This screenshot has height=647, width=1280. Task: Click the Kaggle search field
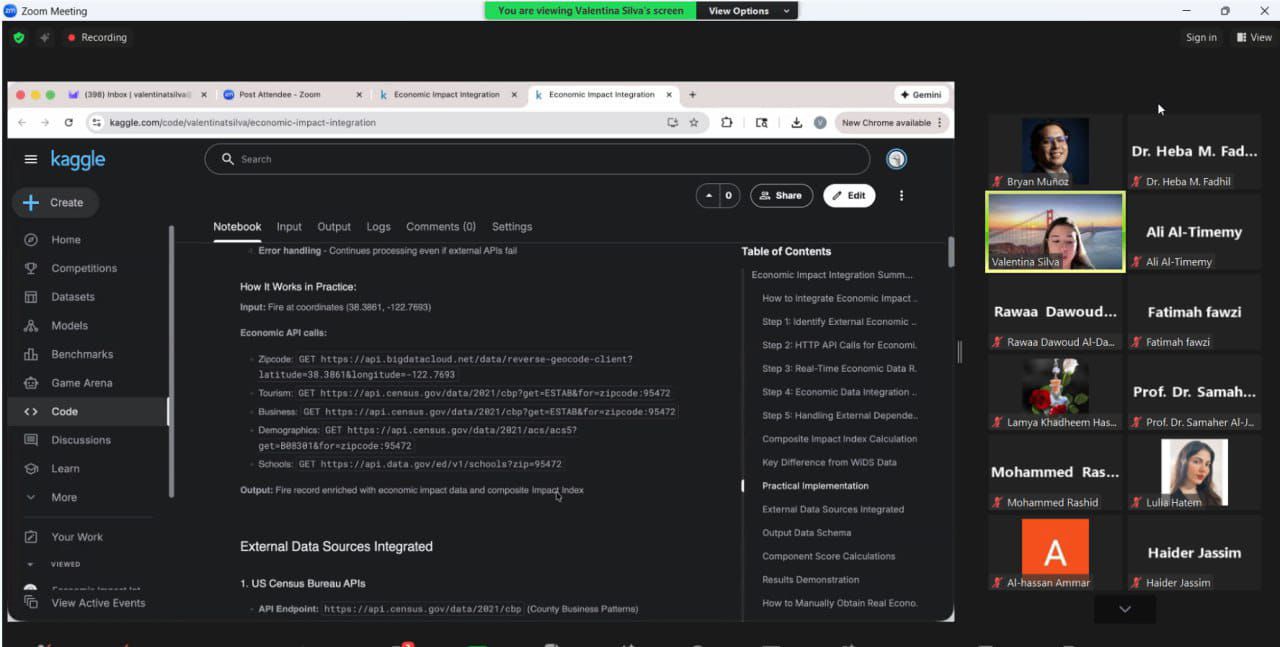pyautogui.click(x=537, y=159)
